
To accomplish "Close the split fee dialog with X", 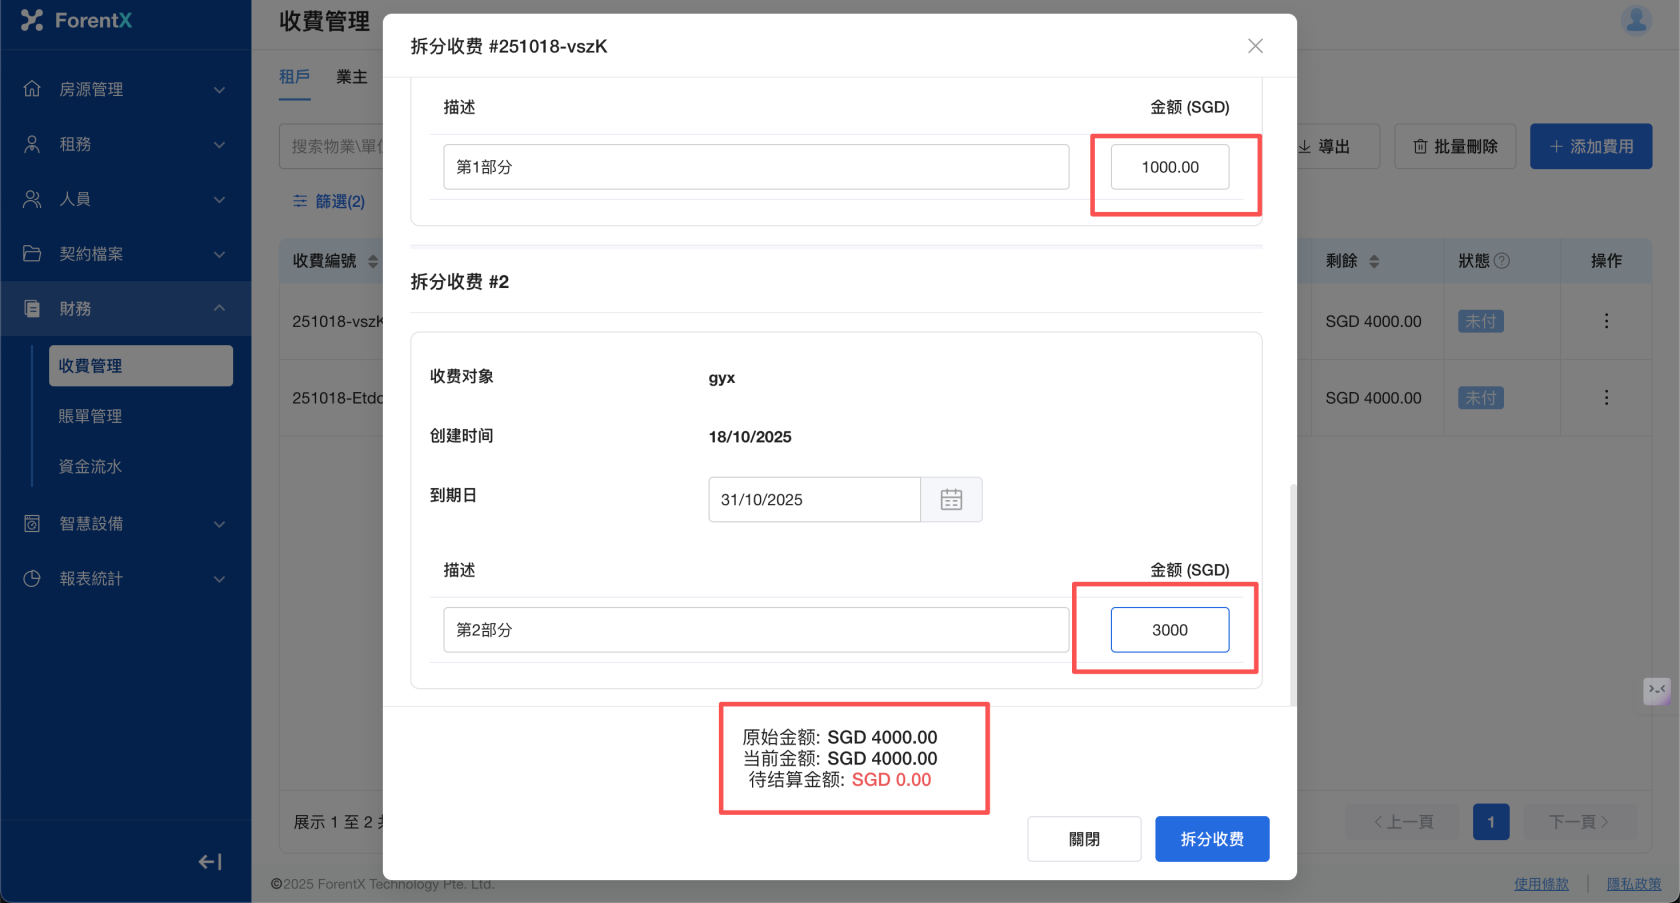I will tap(1255, 46).
